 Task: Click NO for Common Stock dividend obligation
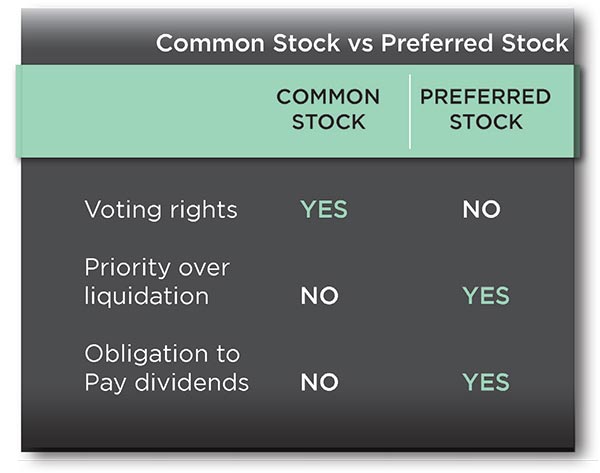(320, 382)
